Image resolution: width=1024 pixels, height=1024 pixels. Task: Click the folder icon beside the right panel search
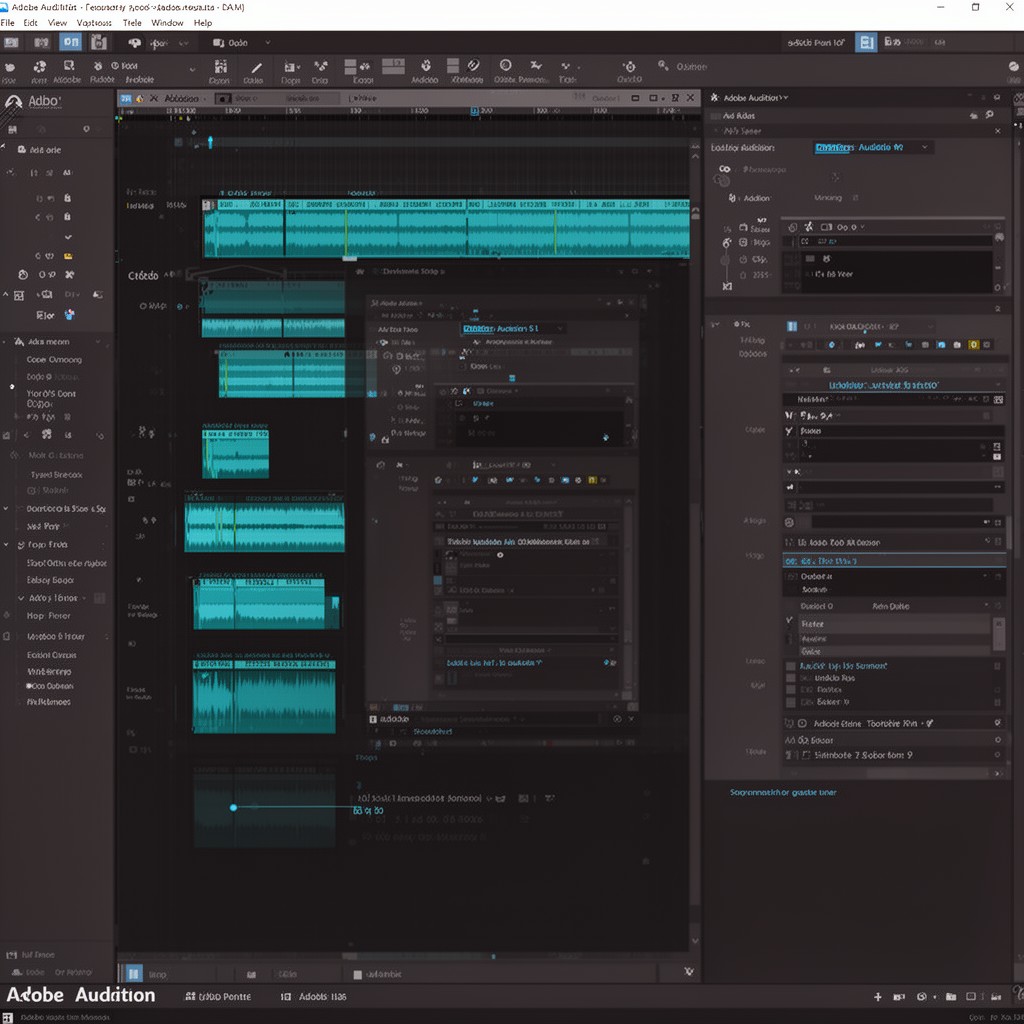coord(974,116)
